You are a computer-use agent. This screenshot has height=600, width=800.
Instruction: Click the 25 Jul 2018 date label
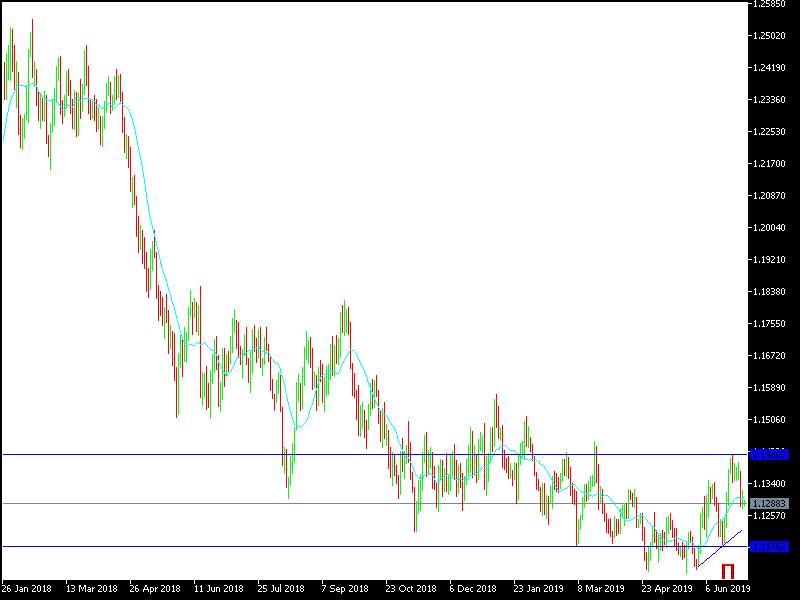click(281, 589)
